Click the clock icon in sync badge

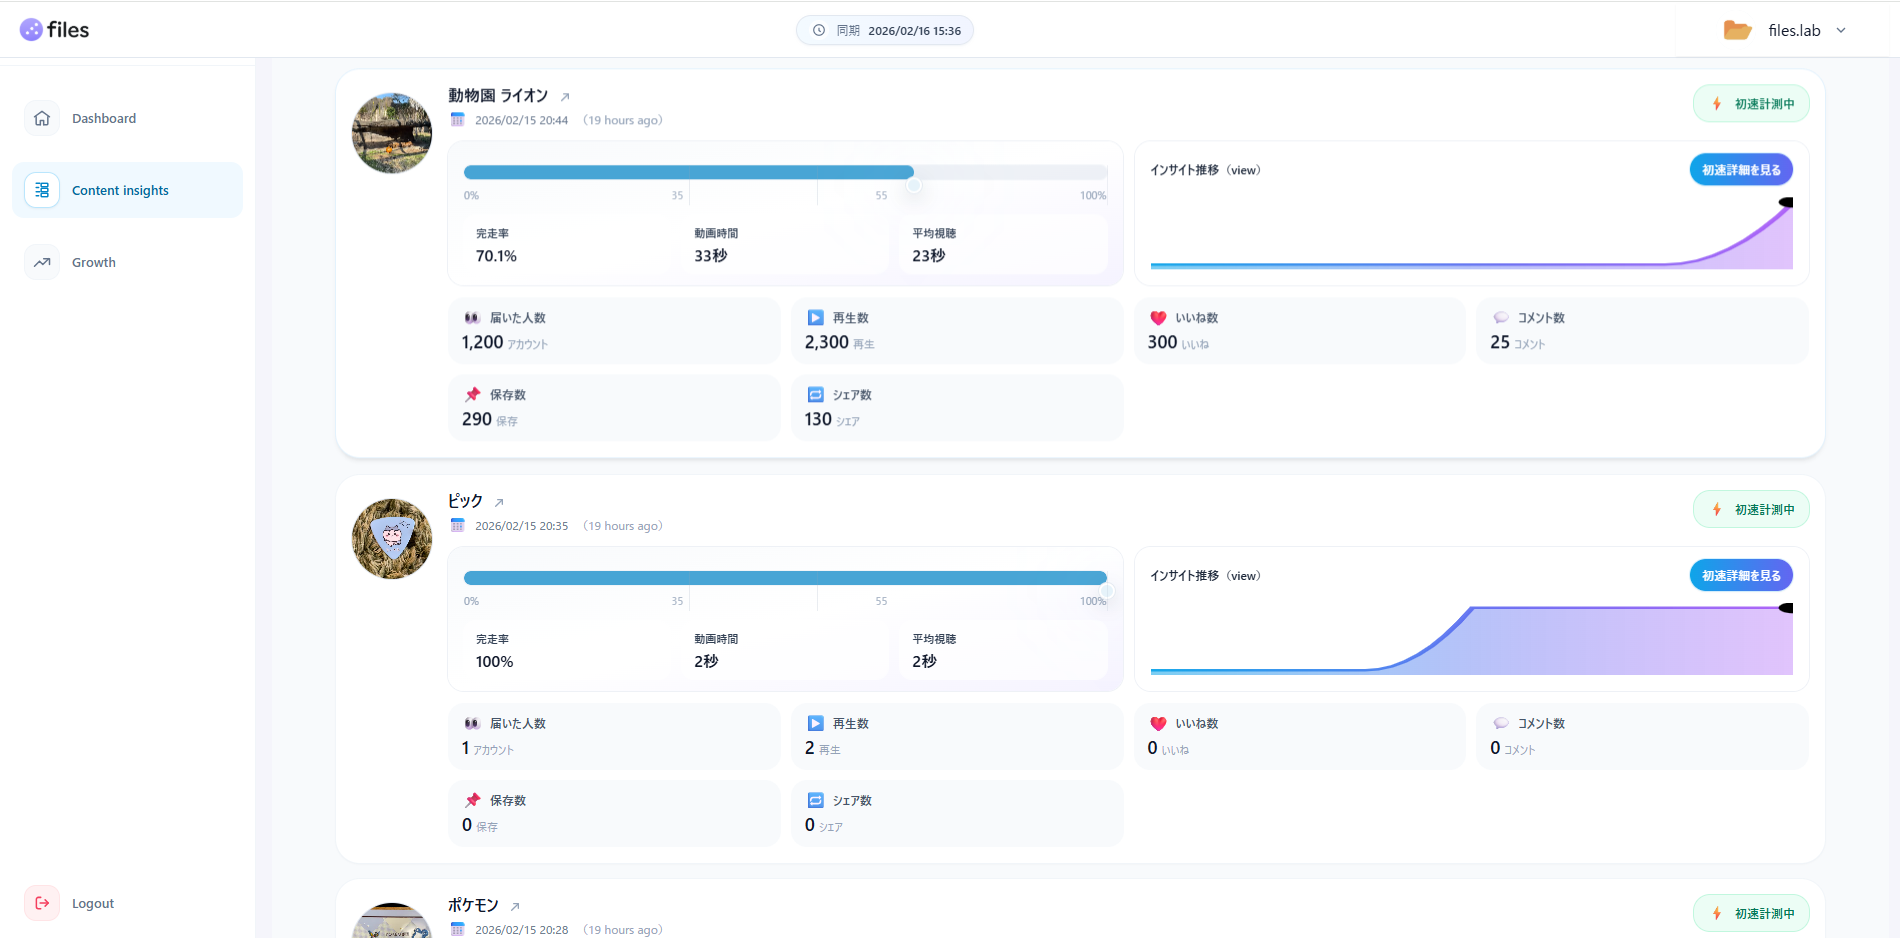[818, 30]
